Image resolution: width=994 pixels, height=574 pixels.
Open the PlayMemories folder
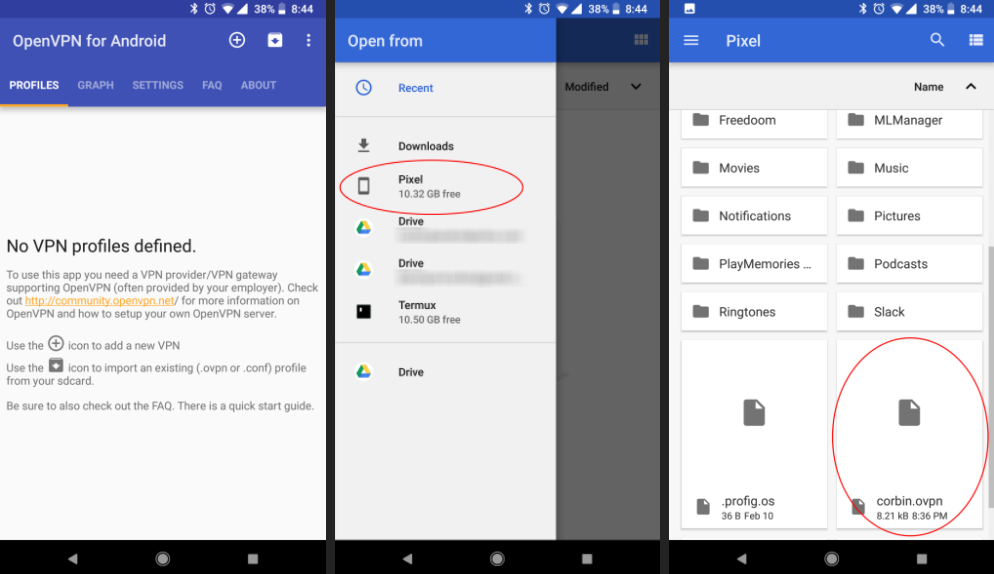point(754,264)
